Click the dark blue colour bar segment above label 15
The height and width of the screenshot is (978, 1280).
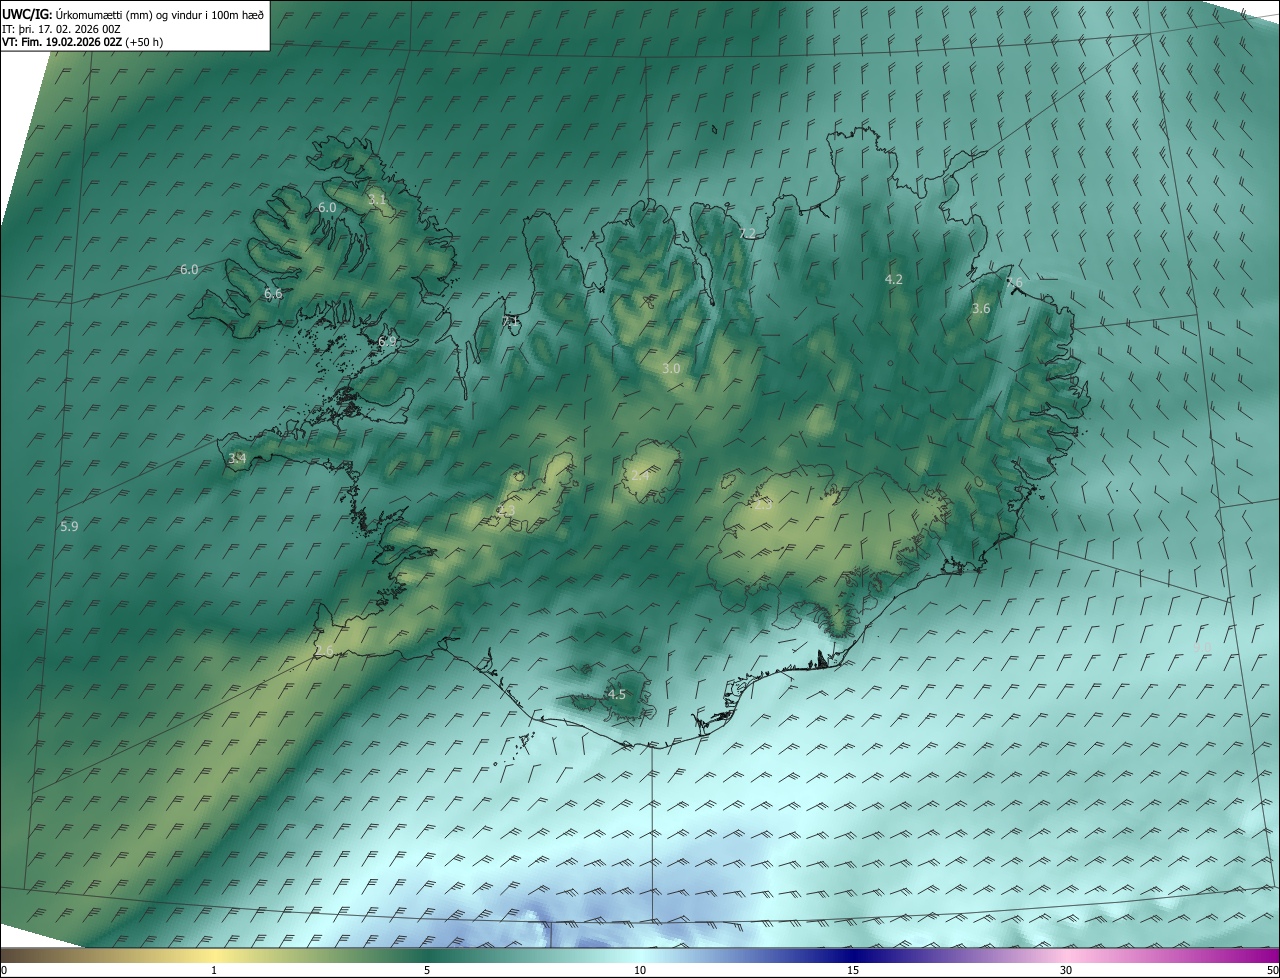point(853,955)
